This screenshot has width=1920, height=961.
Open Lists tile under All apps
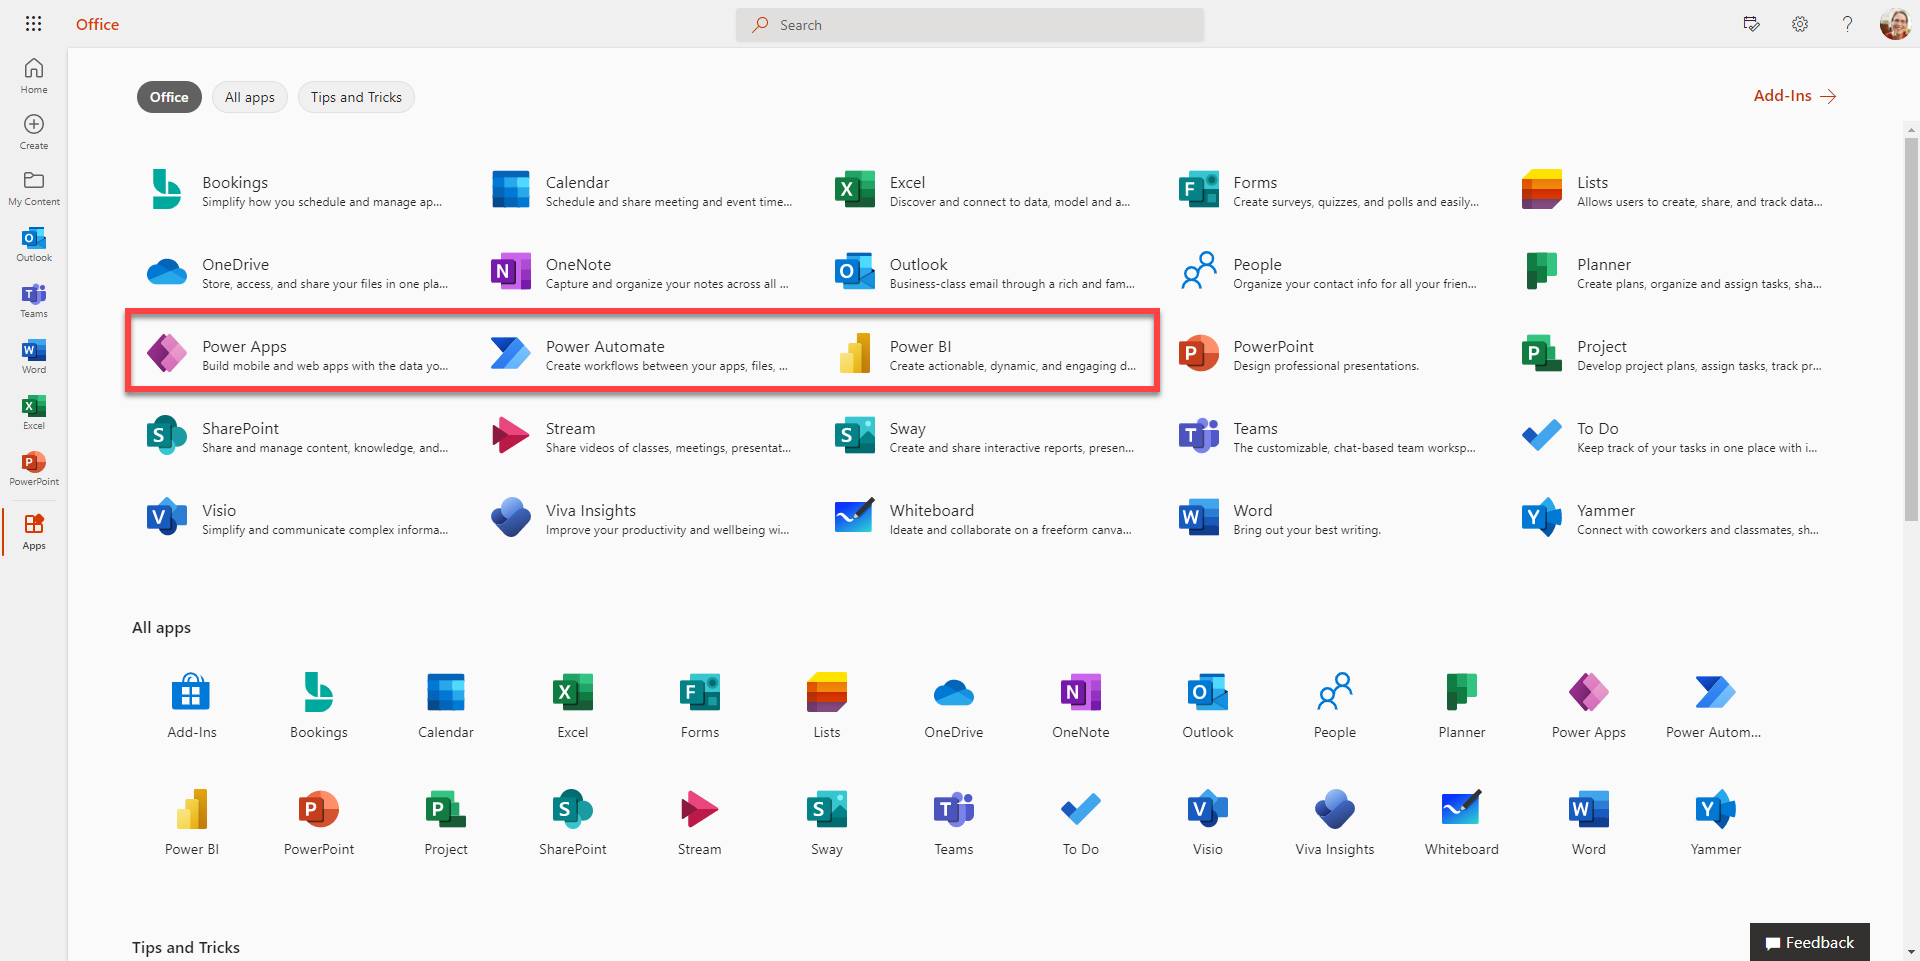827,705
